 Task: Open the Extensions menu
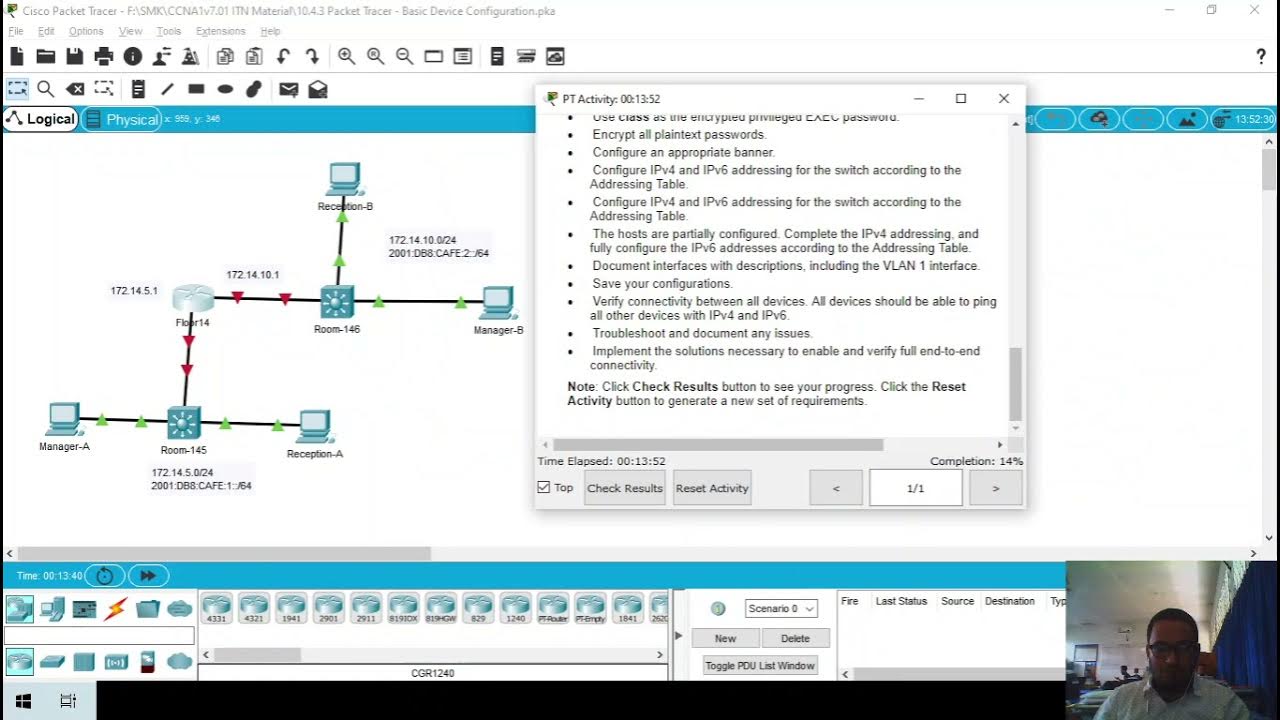click(220, 31)
